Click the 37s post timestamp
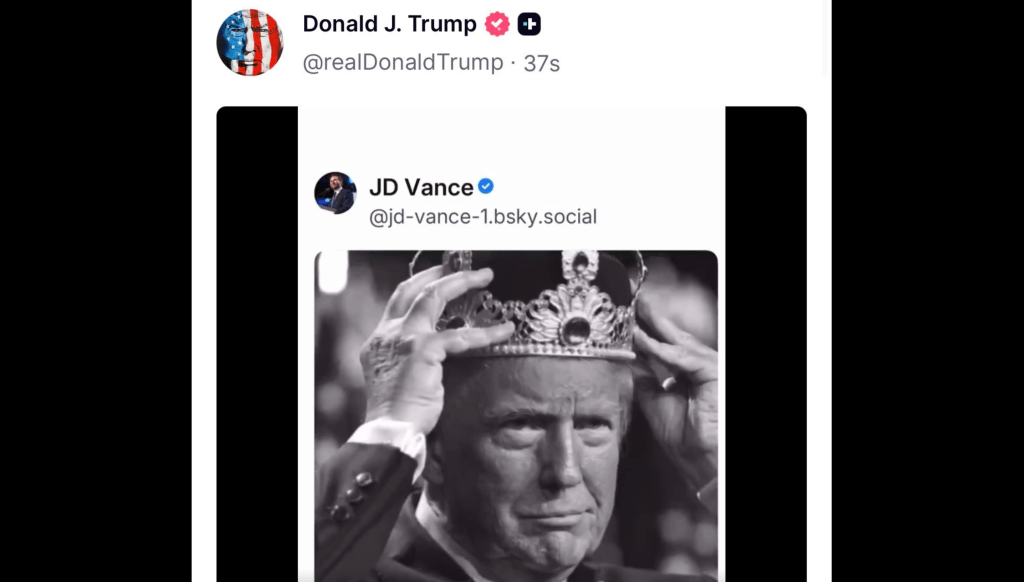Viewport: 1024px width, 582px height. point(542,62)
